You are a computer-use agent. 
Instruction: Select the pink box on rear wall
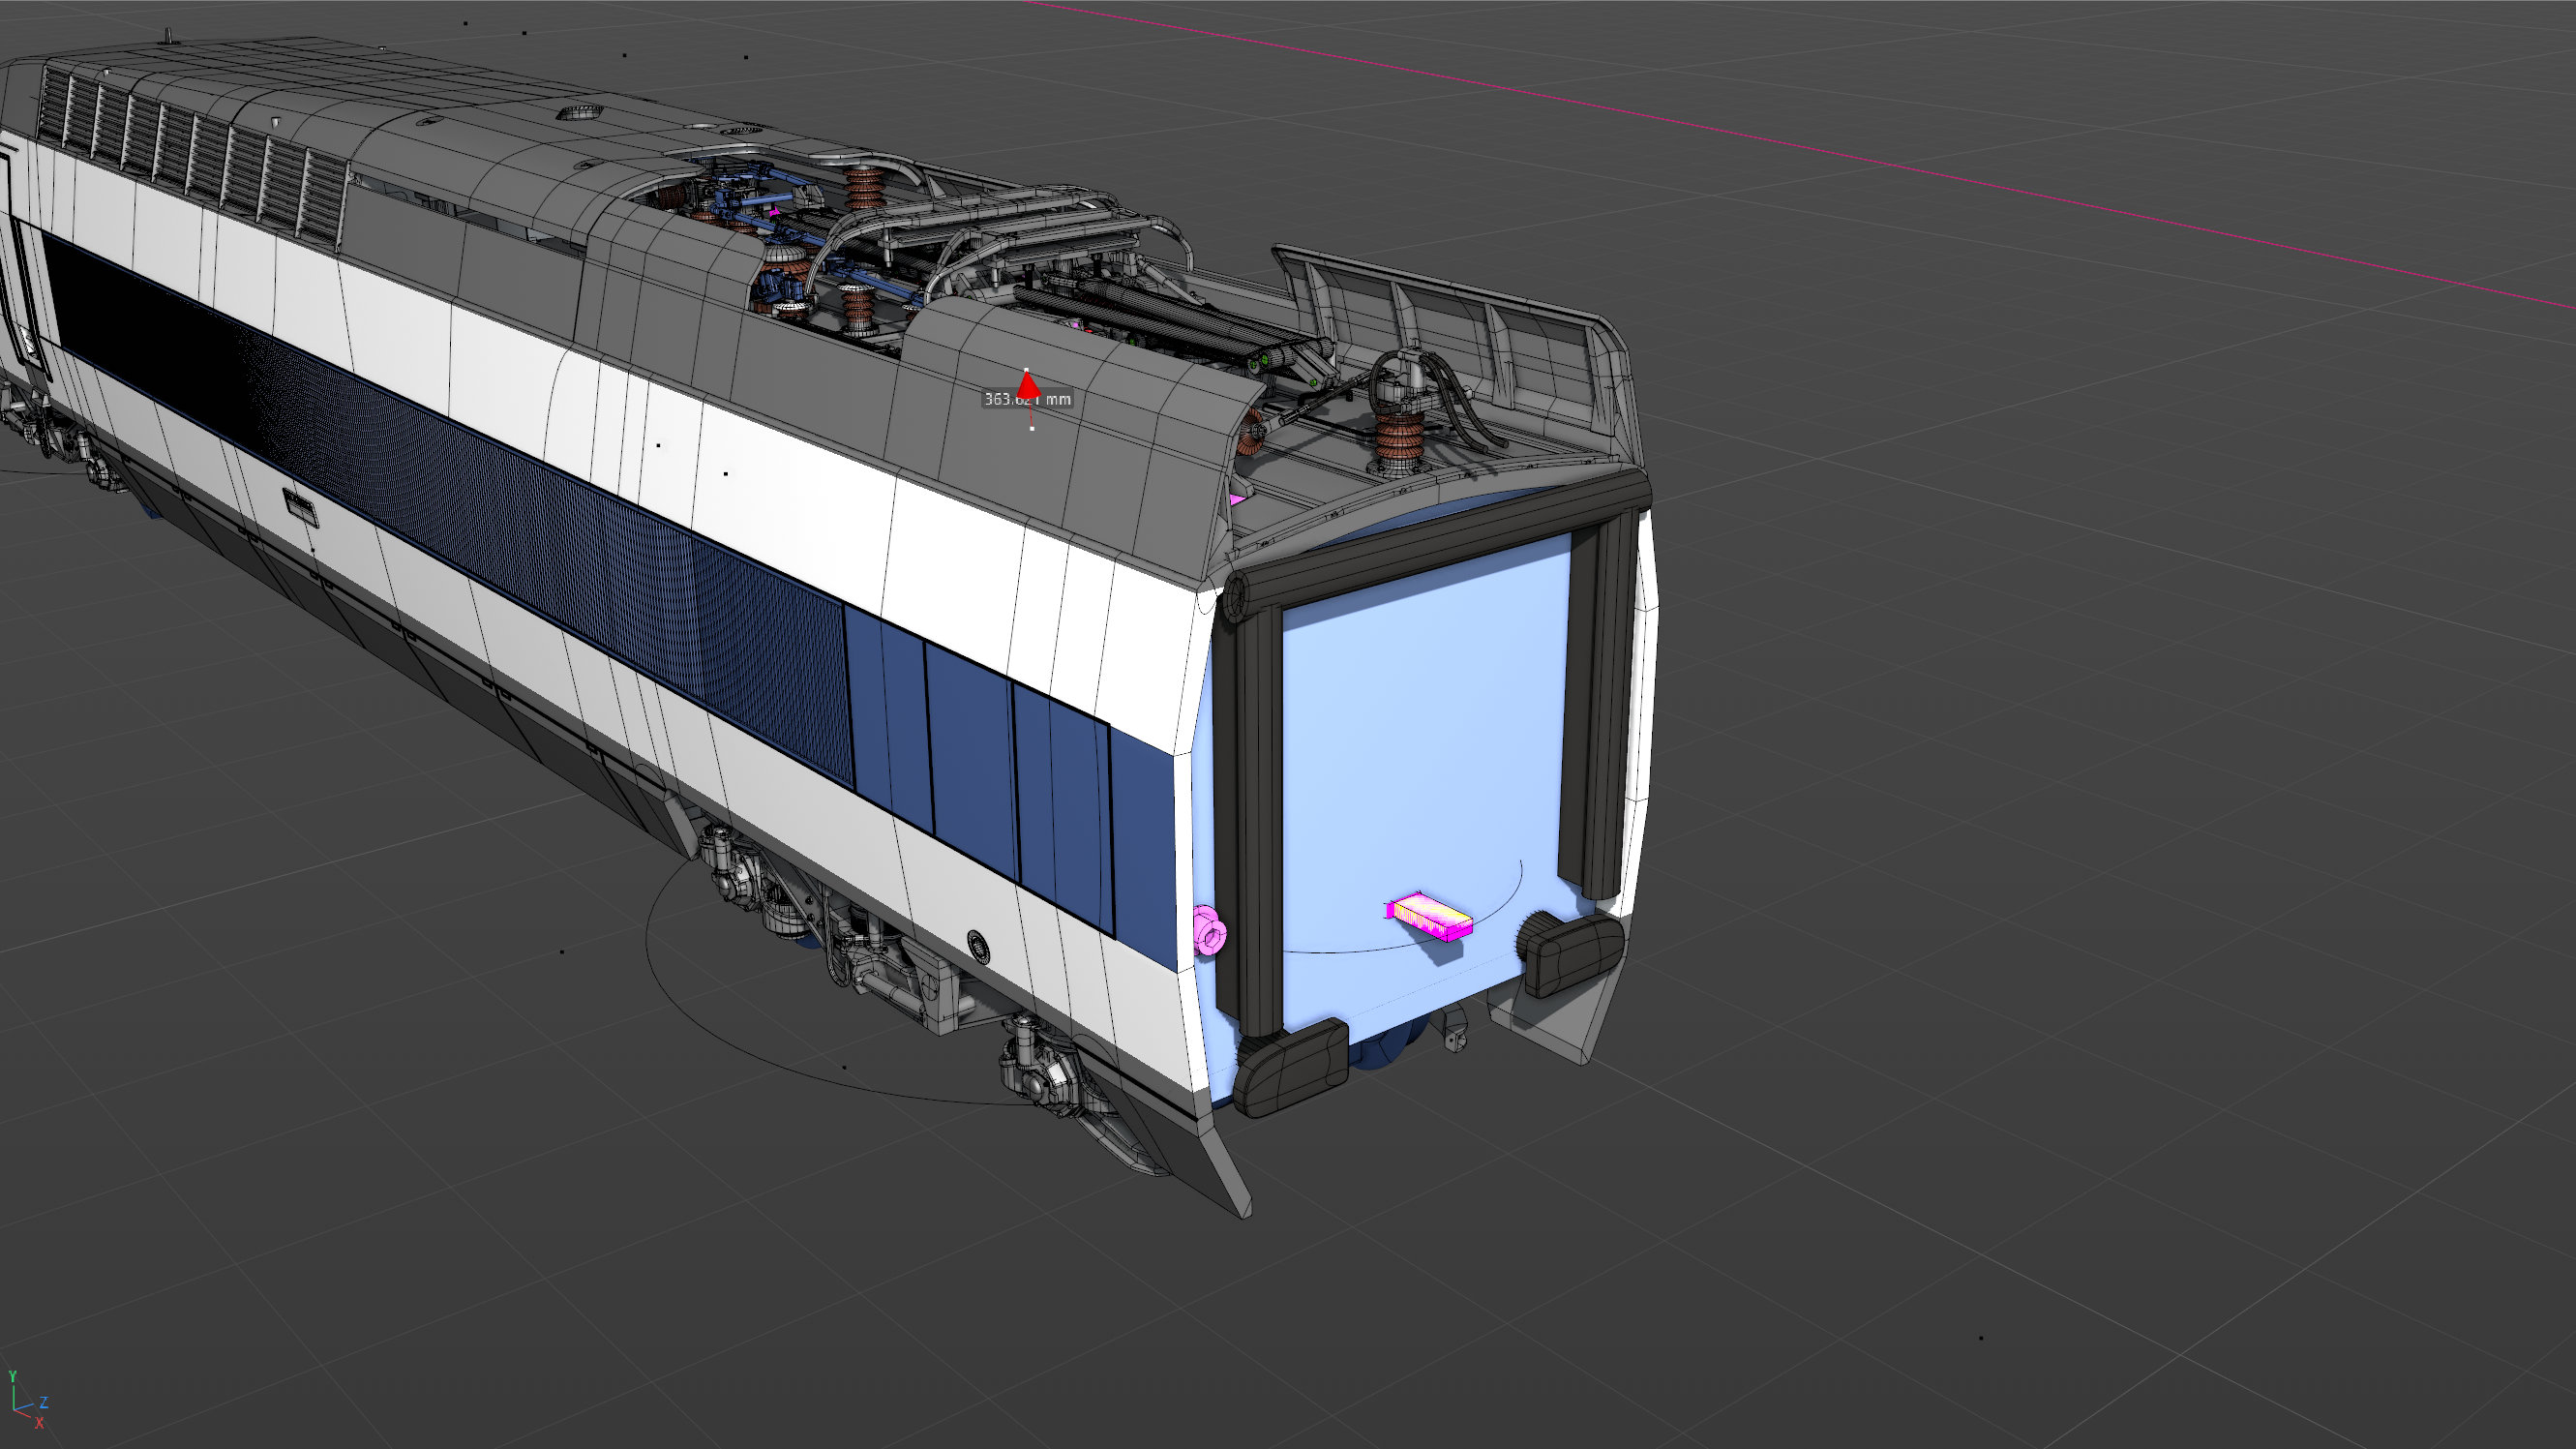(1432, 916)
